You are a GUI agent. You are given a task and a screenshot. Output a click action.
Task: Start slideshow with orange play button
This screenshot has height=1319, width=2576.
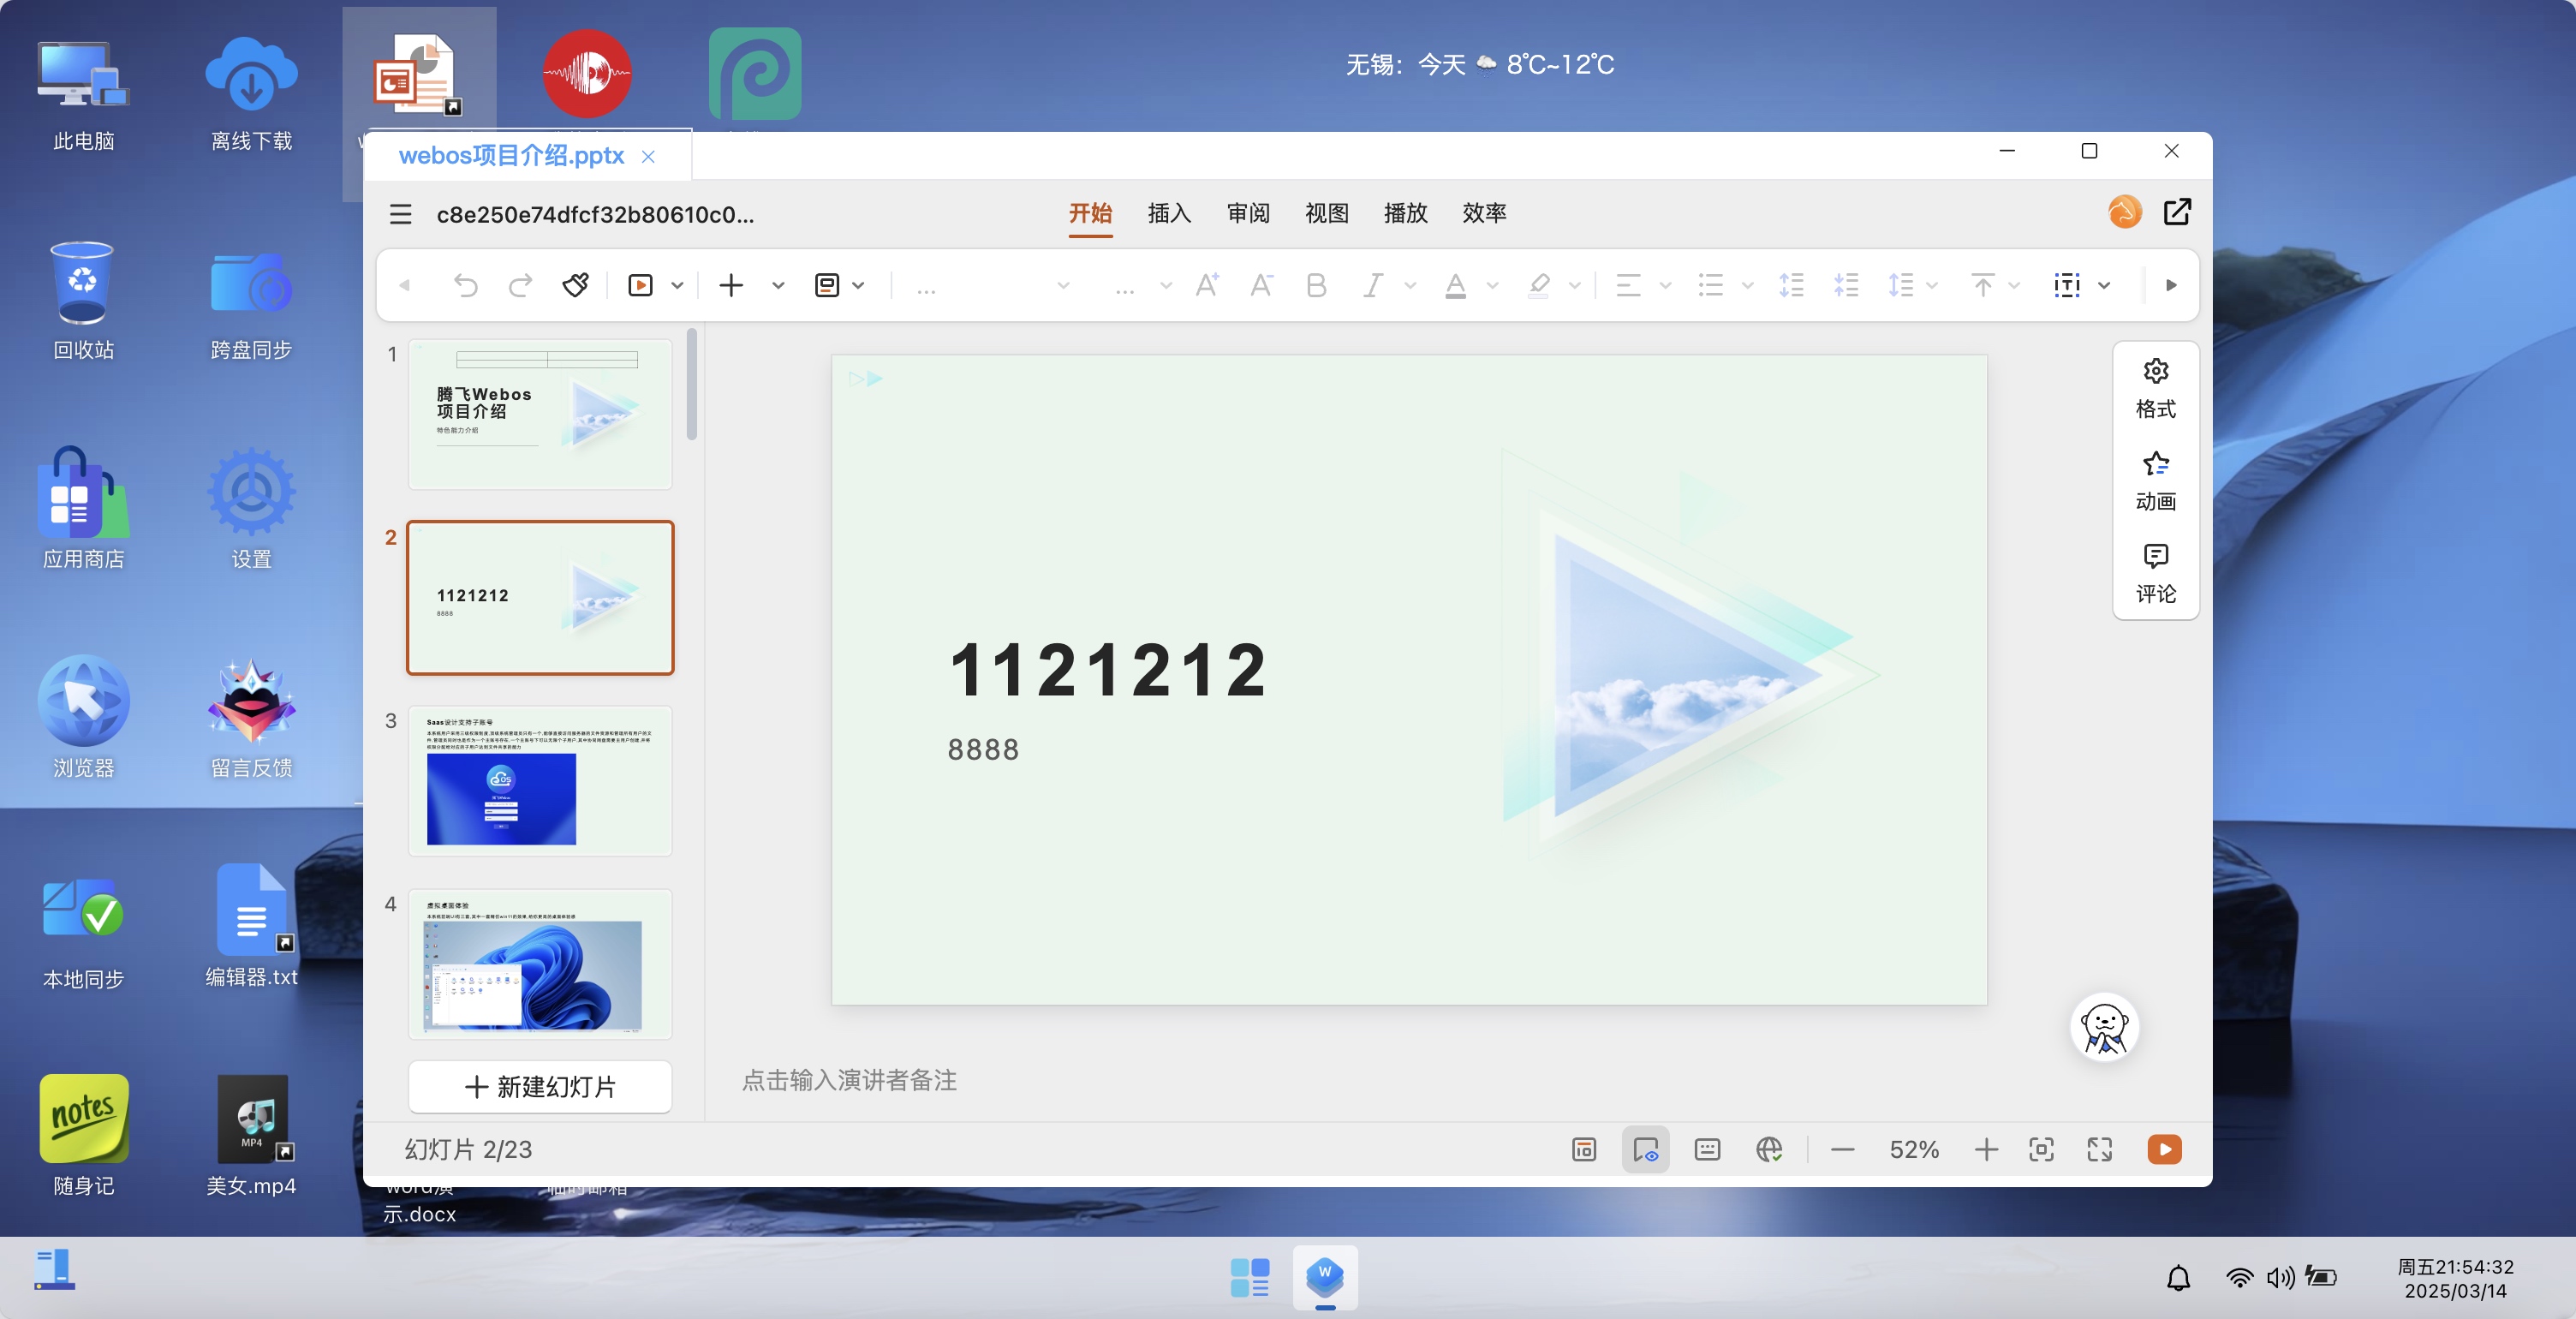click(2164, 1149)
